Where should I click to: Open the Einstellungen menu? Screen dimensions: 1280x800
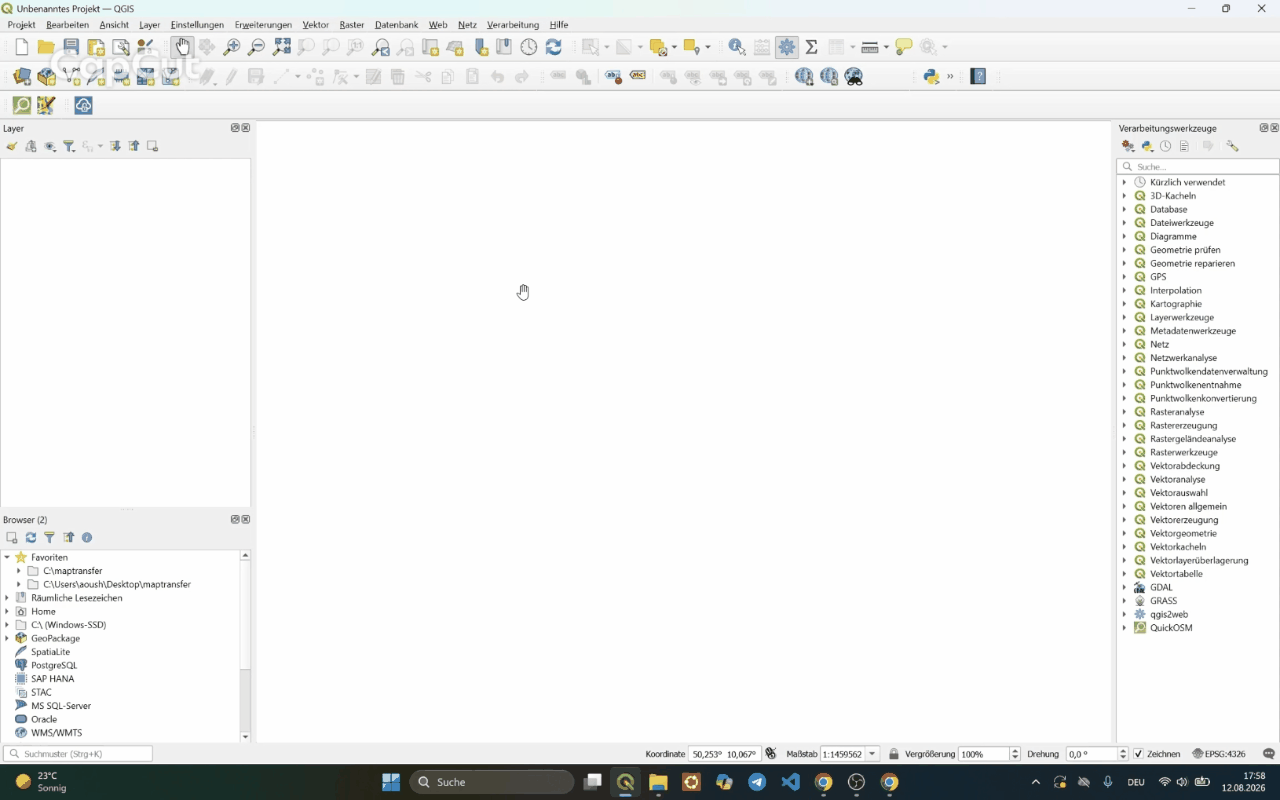click(197, 25)
